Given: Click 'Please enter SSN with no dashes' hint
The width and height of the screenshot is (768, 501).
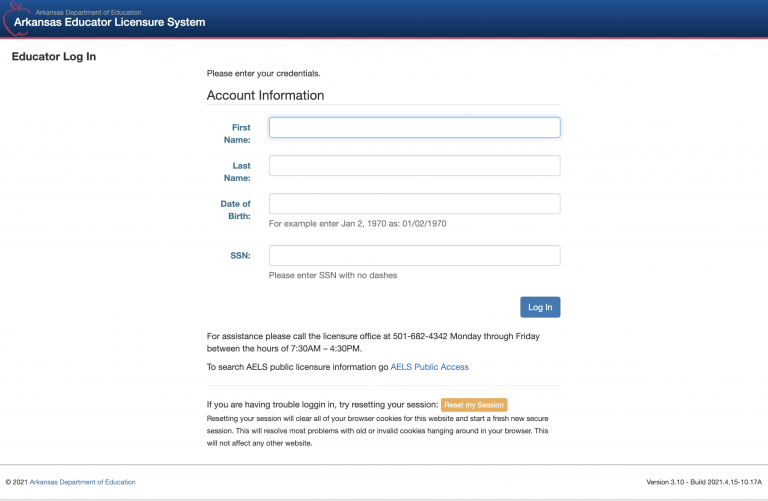Looking at the screenshot, I should pyautogui.click(x=333, y=275).
